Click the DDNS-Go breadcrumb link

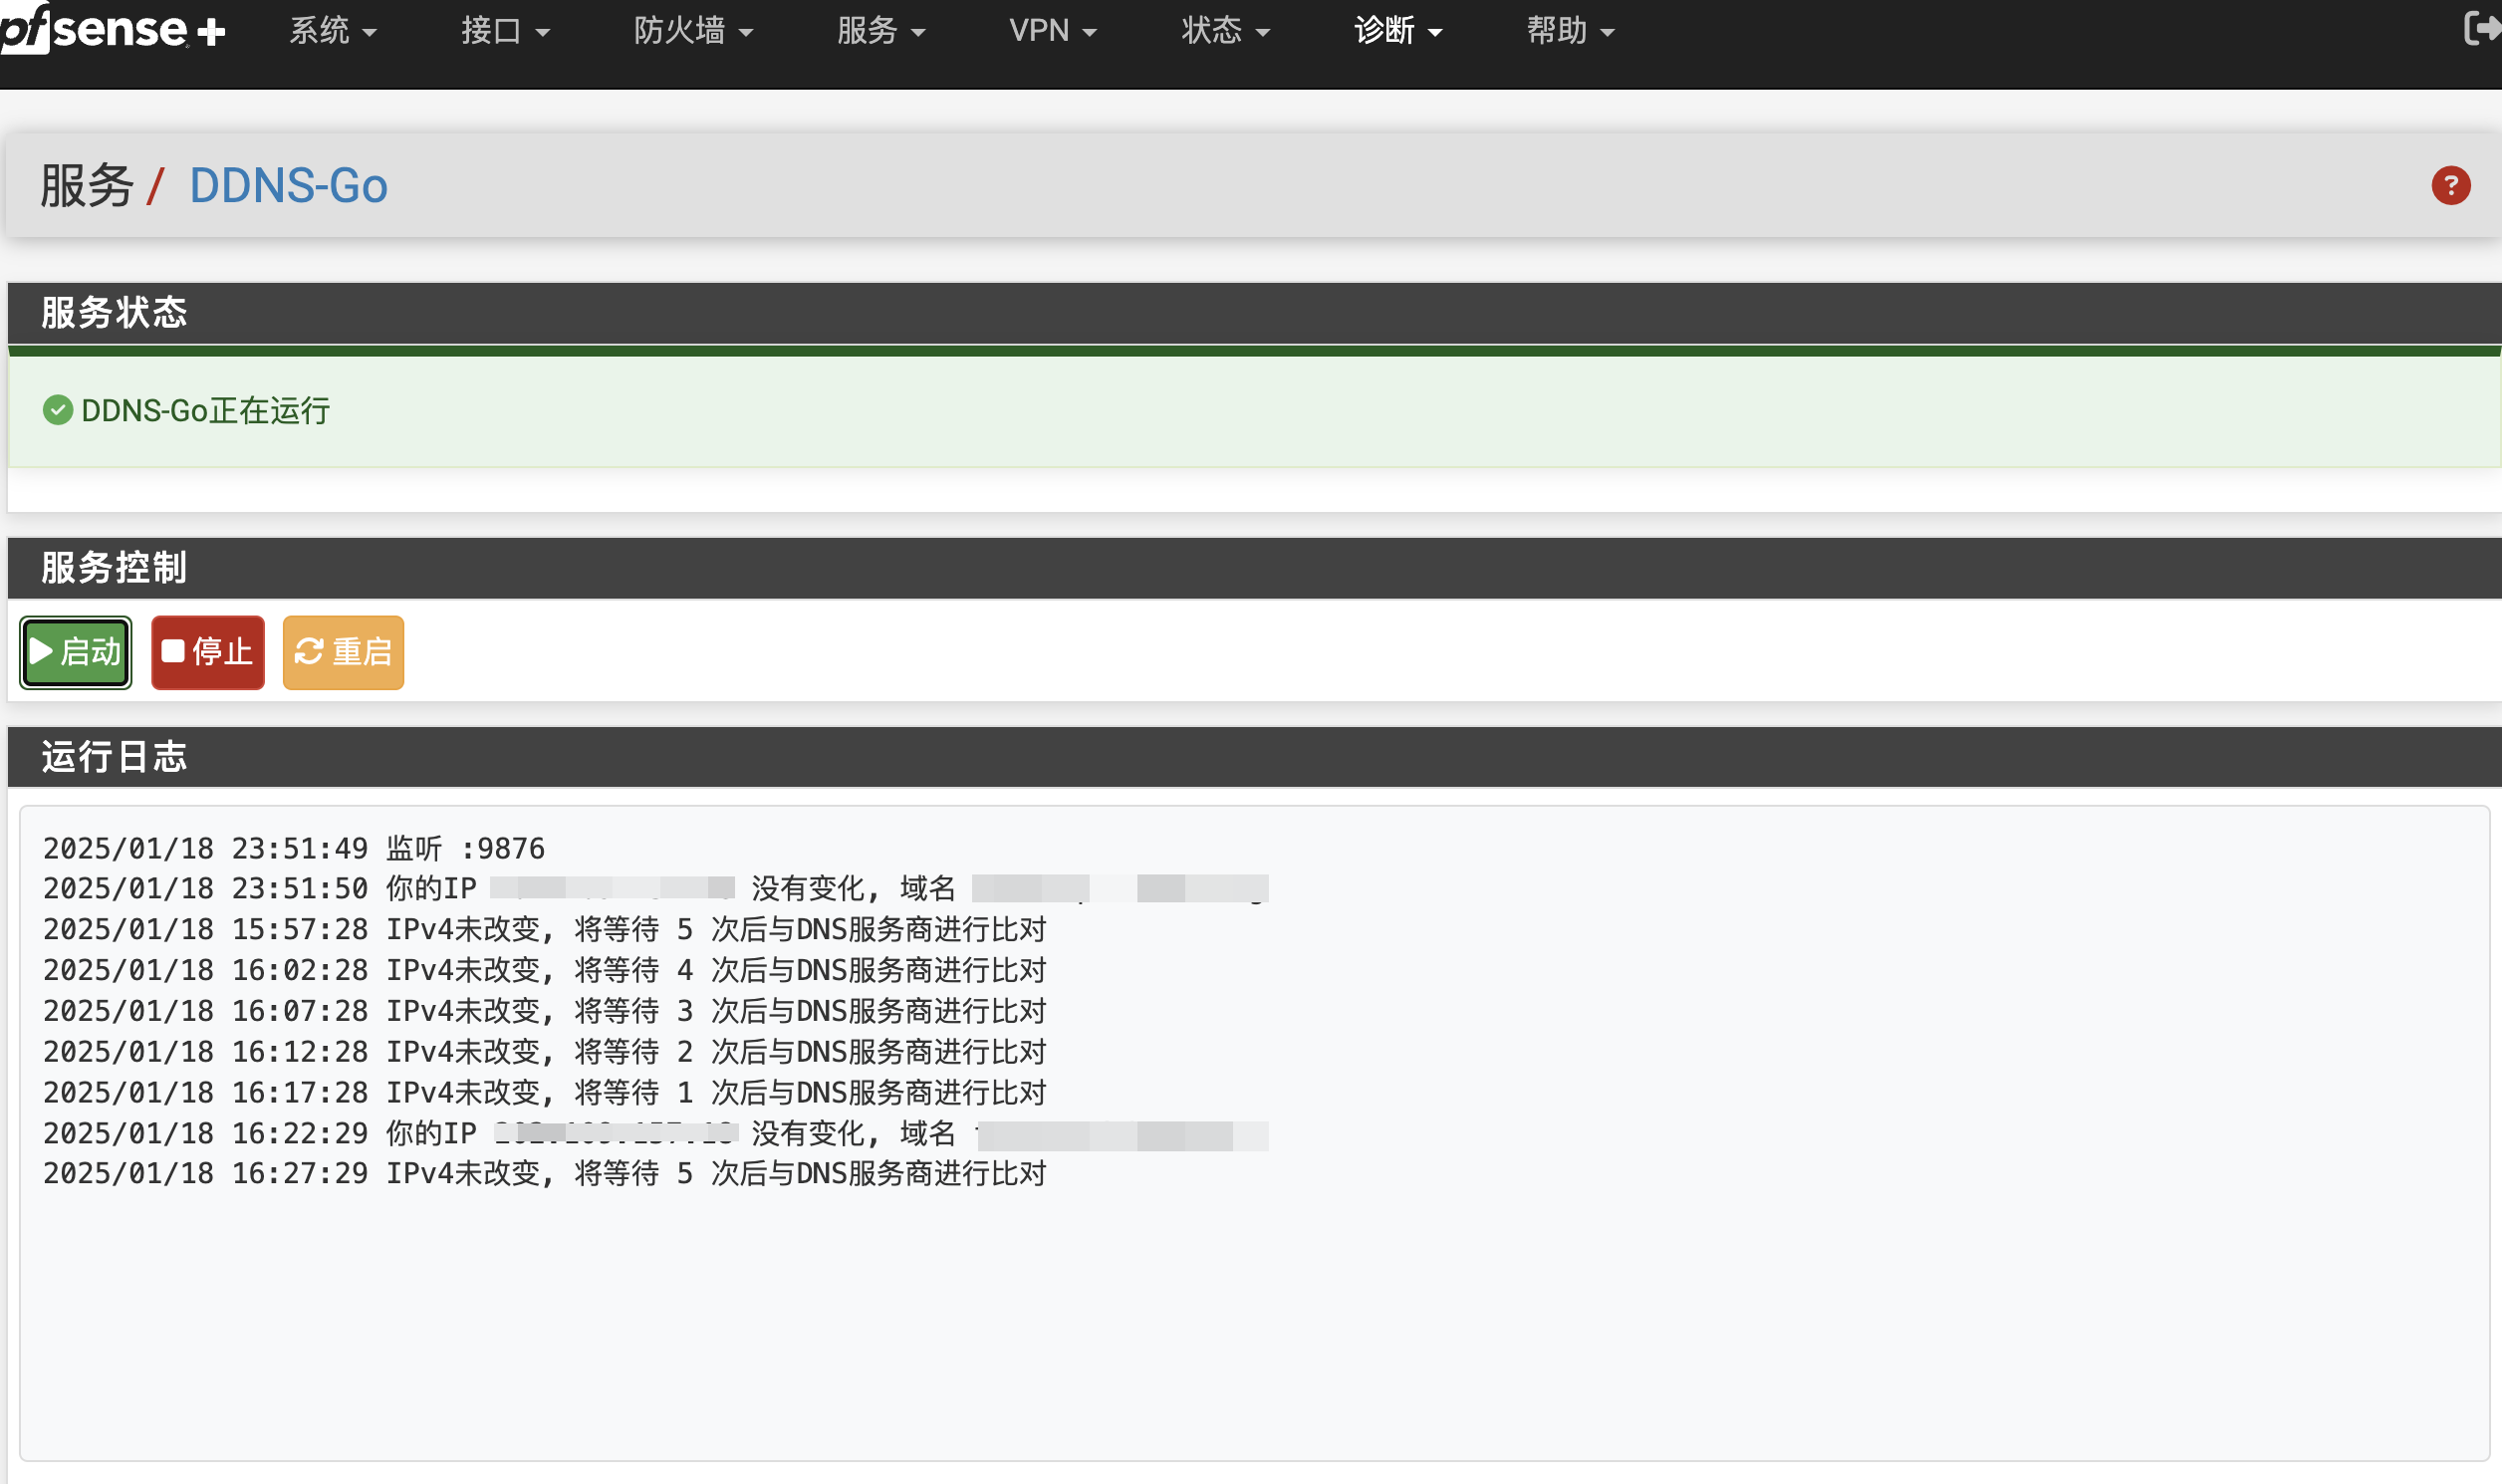[288, 186]
